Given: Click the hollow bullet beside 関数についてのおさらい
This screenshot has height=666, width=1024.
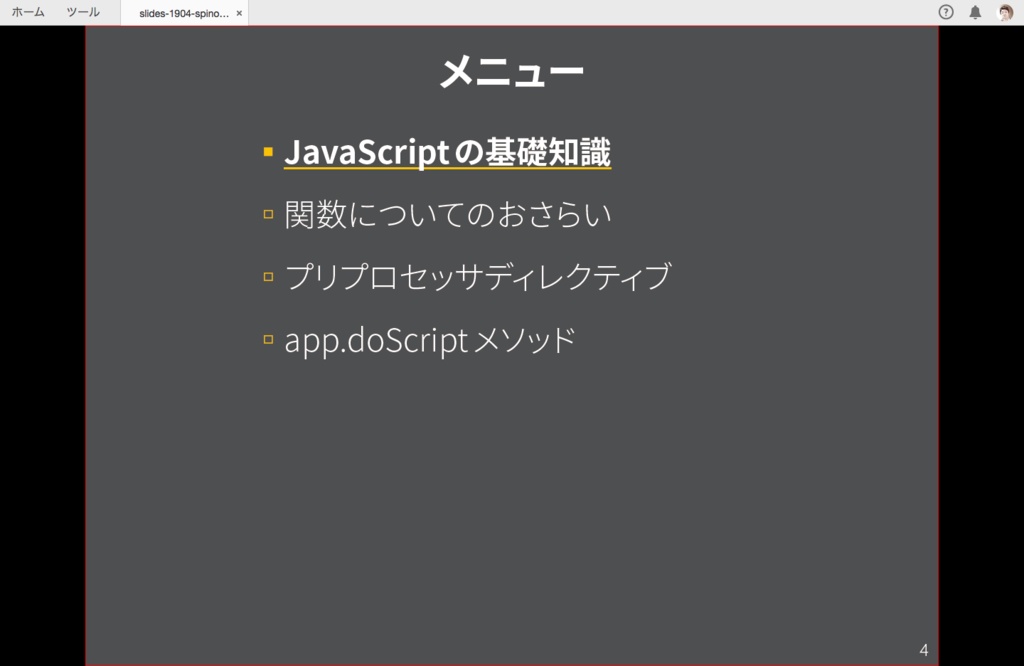Looking at the screenshot, I should pos(266,211).
